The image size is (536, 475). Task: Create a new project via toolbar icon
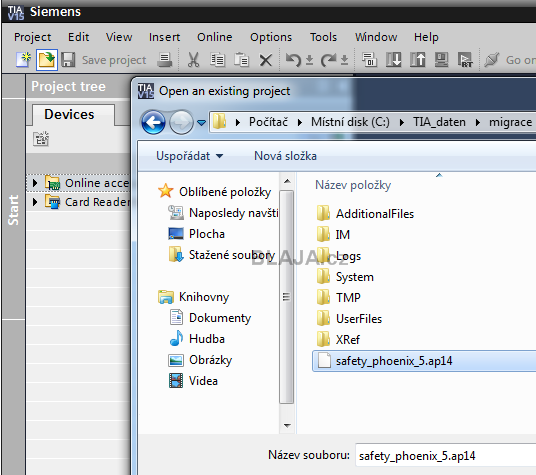click(x=24, y=60)
